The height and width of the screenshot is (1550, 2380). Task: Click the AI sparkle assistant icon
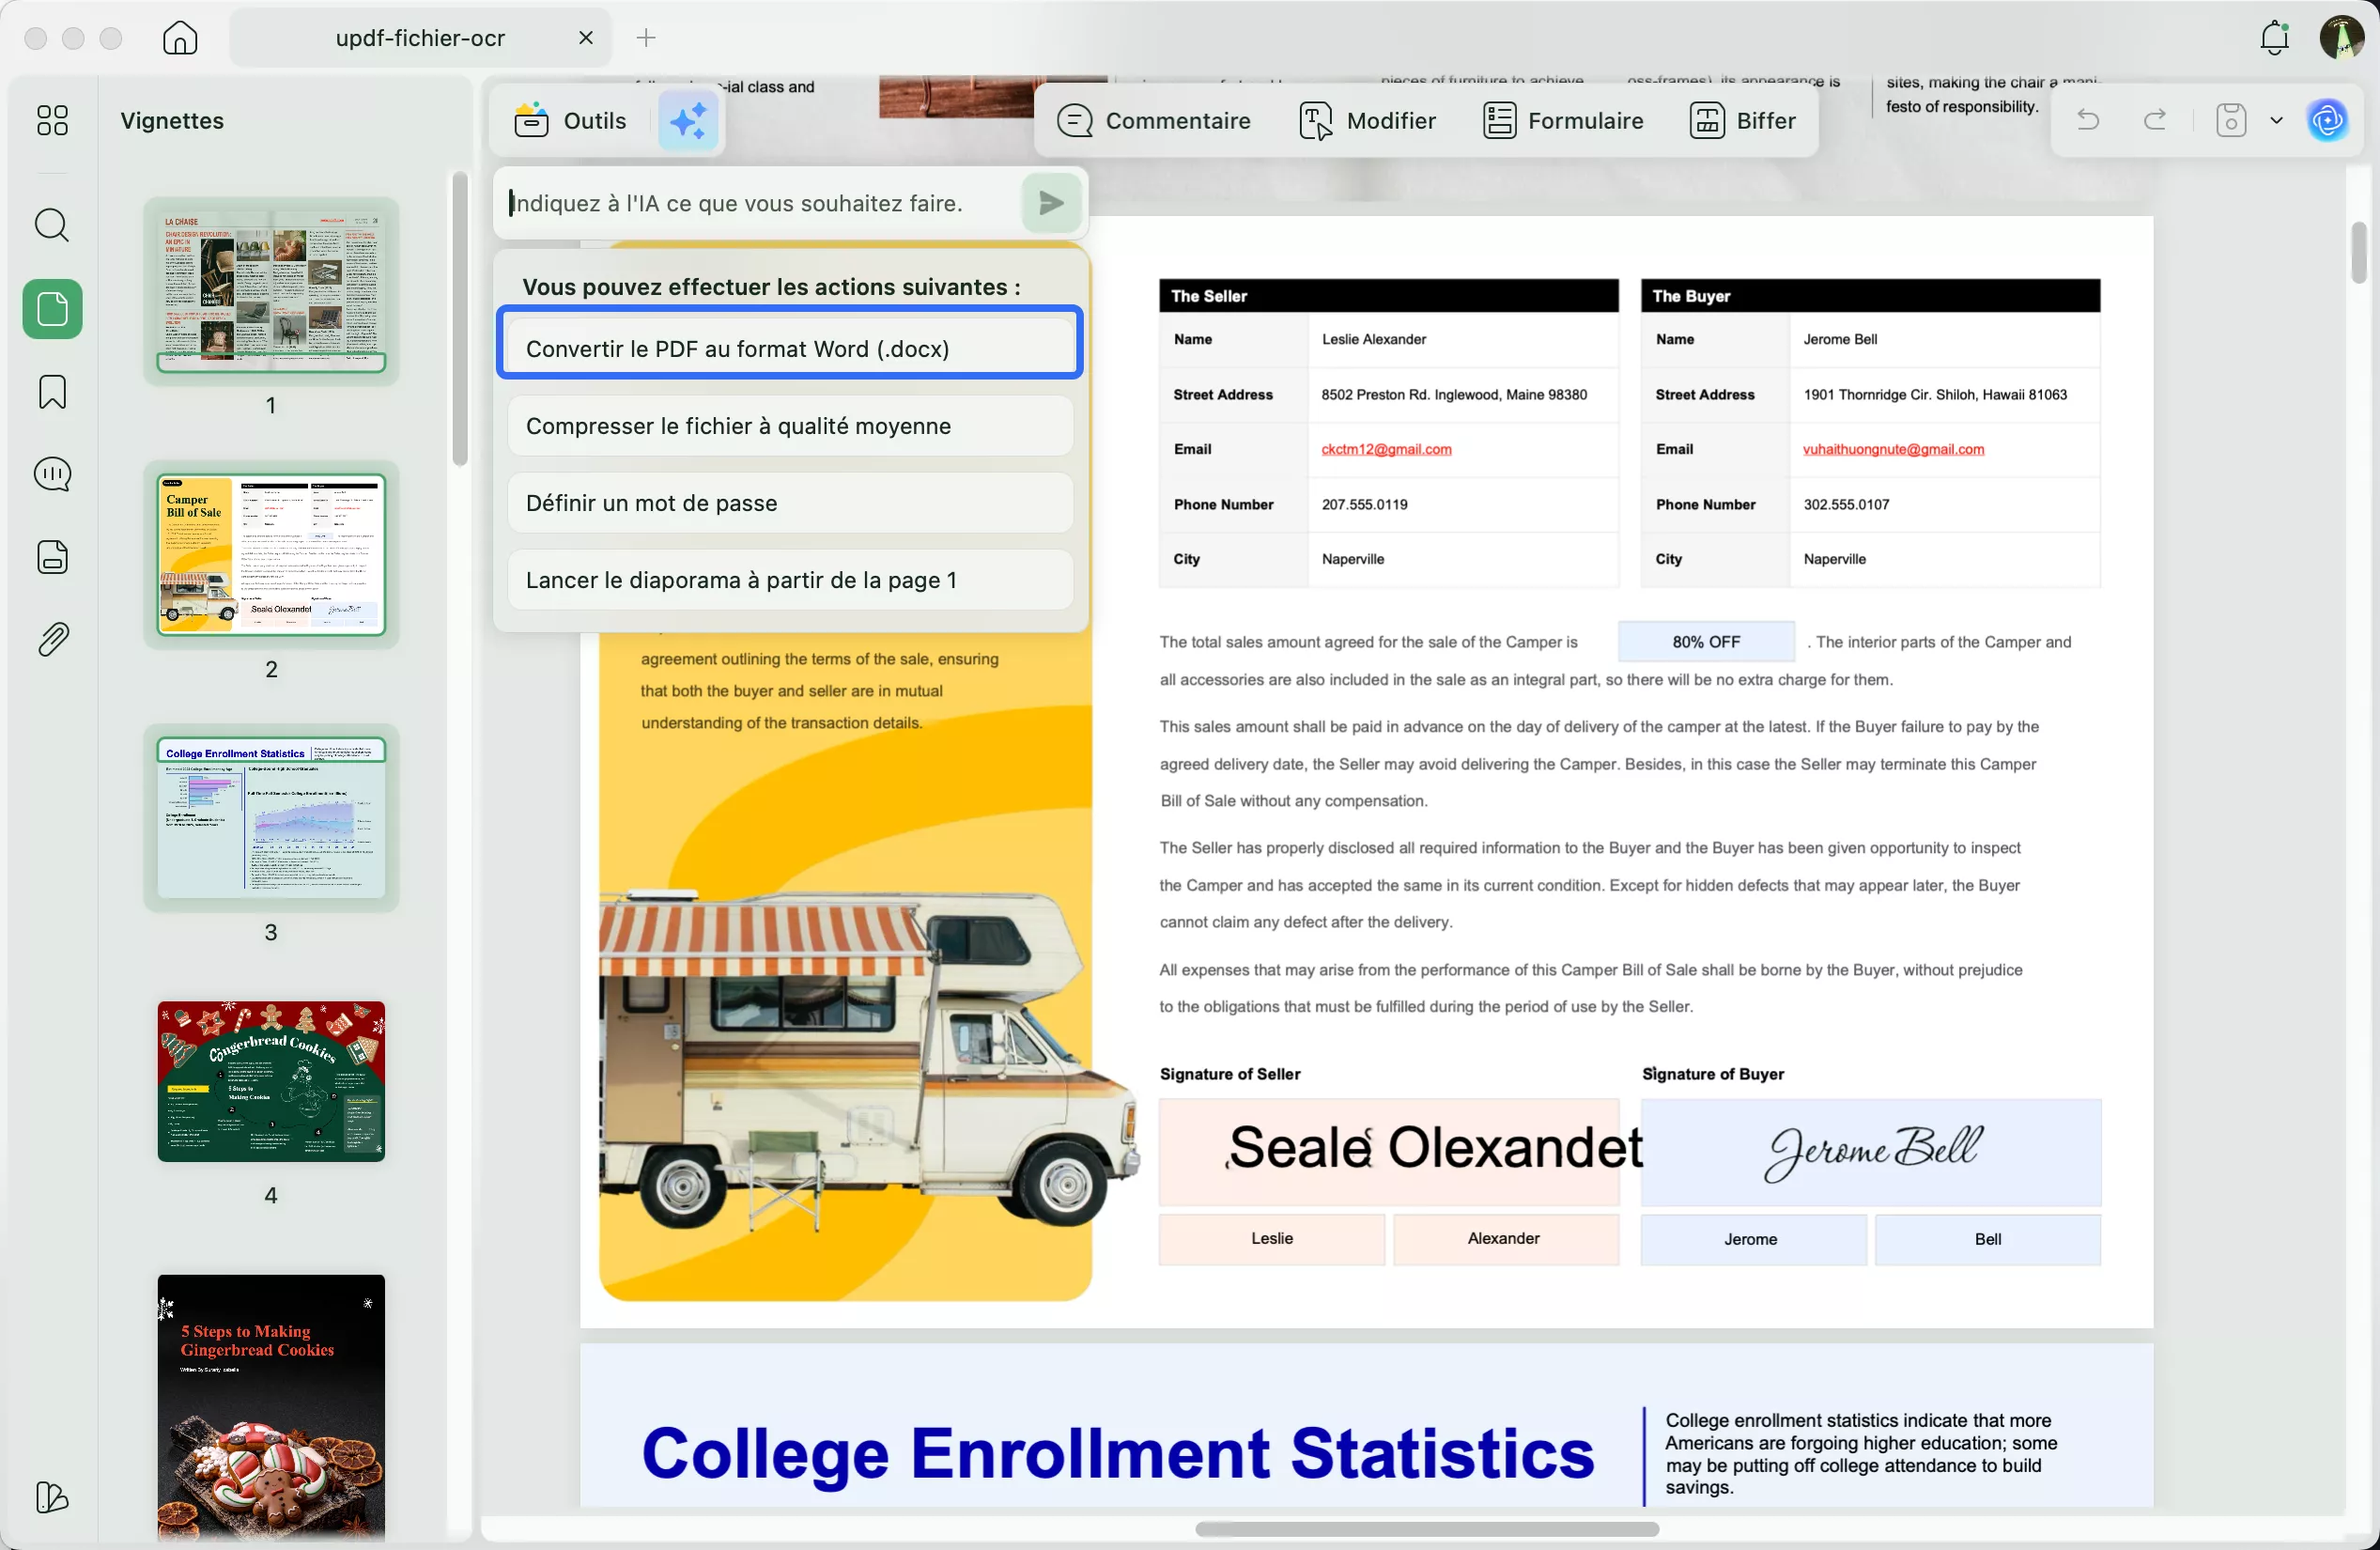point(688,121)
